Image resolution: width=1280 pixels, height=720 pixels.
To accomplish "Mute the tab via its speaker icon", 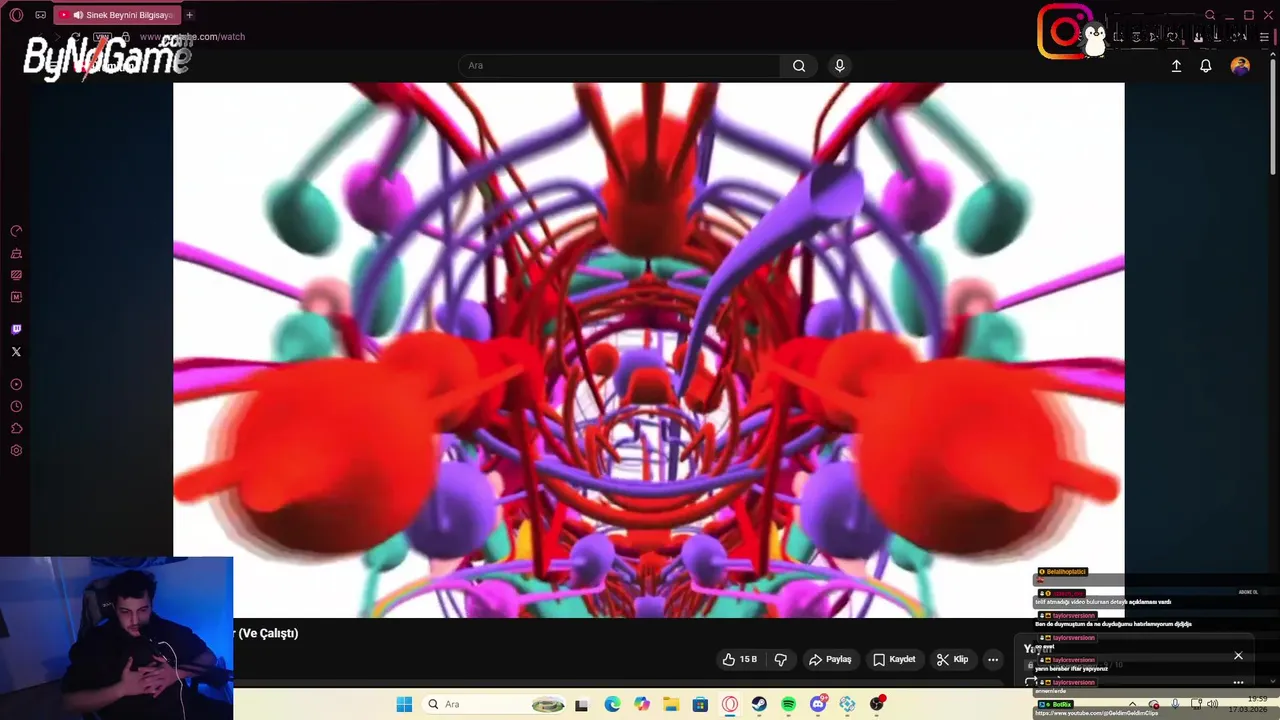I will tap(78, 15).
